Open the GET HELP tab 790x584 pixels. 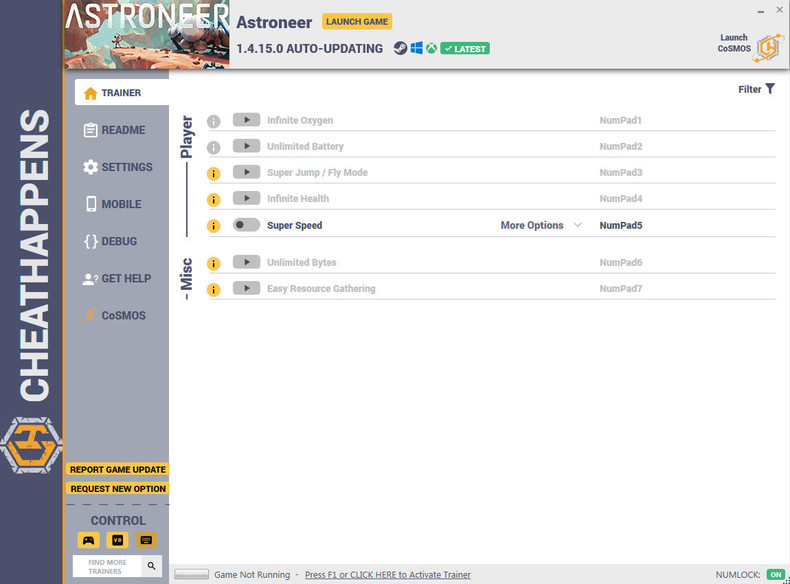point(117,279)
